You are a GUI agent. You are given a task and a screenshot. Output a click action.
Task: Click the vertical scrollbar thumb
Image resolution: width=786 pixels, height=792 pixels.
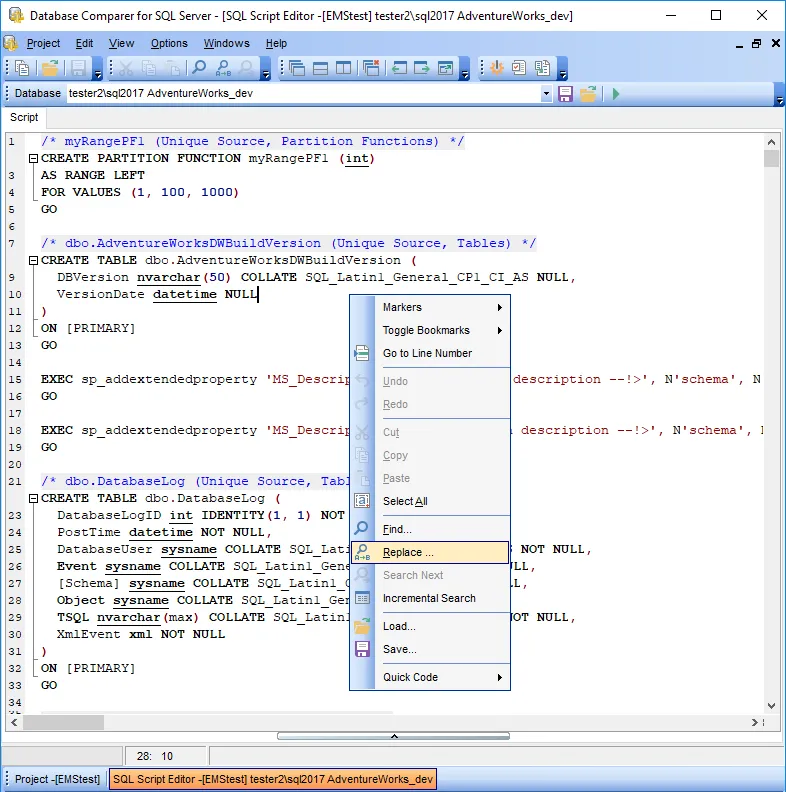(x=771, y=158)
